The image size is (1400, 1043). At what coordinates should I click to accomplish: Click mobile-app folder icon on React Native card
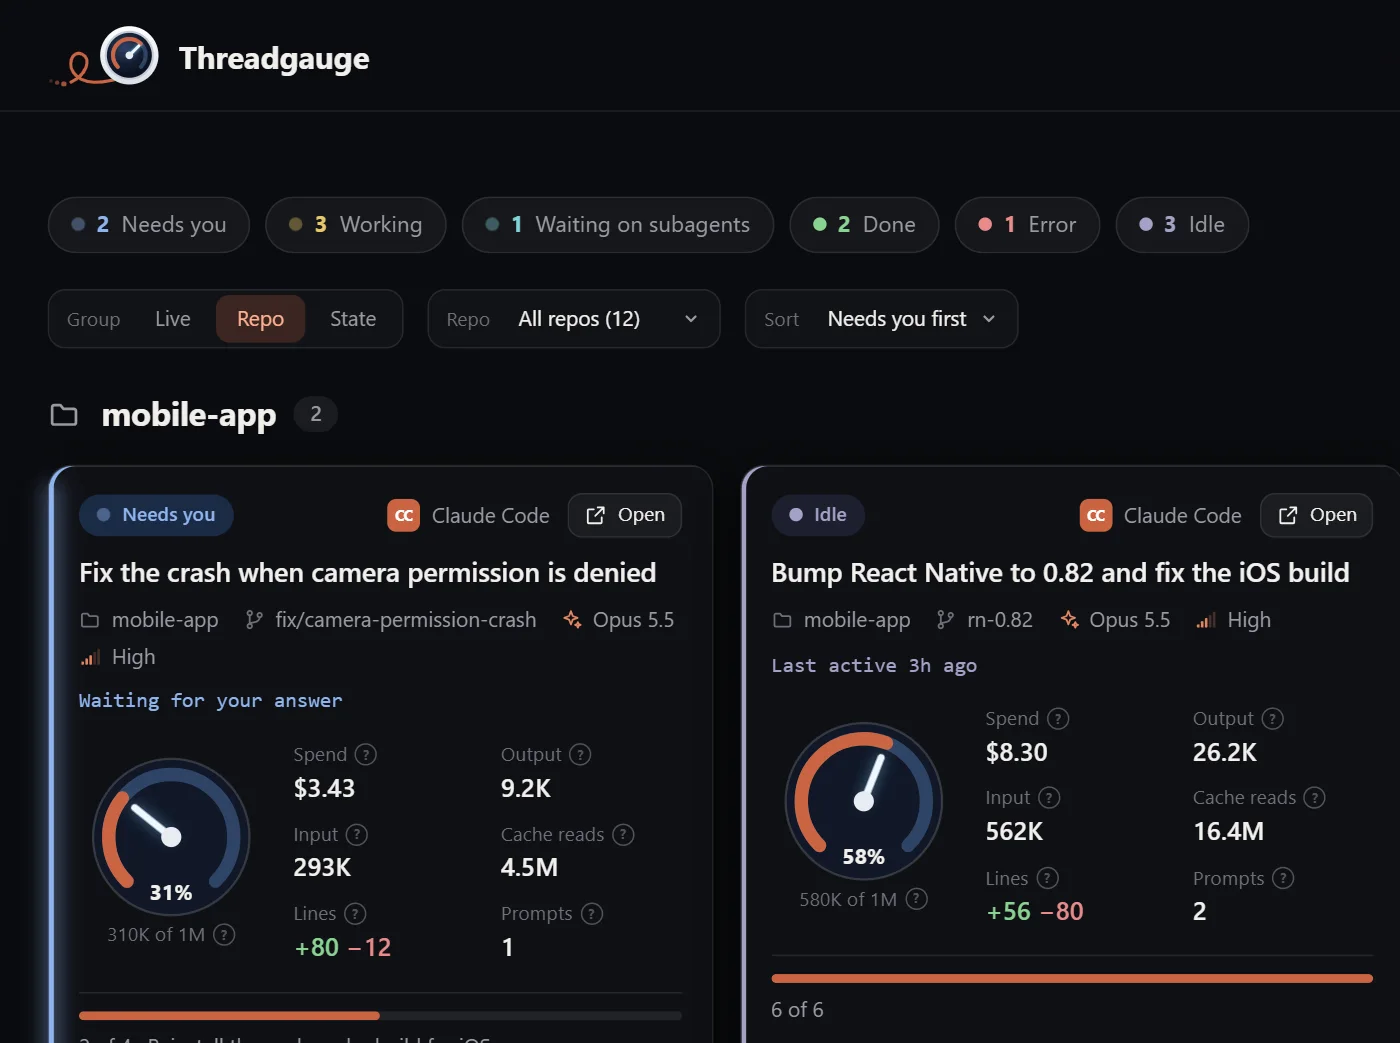pos(782,620)
